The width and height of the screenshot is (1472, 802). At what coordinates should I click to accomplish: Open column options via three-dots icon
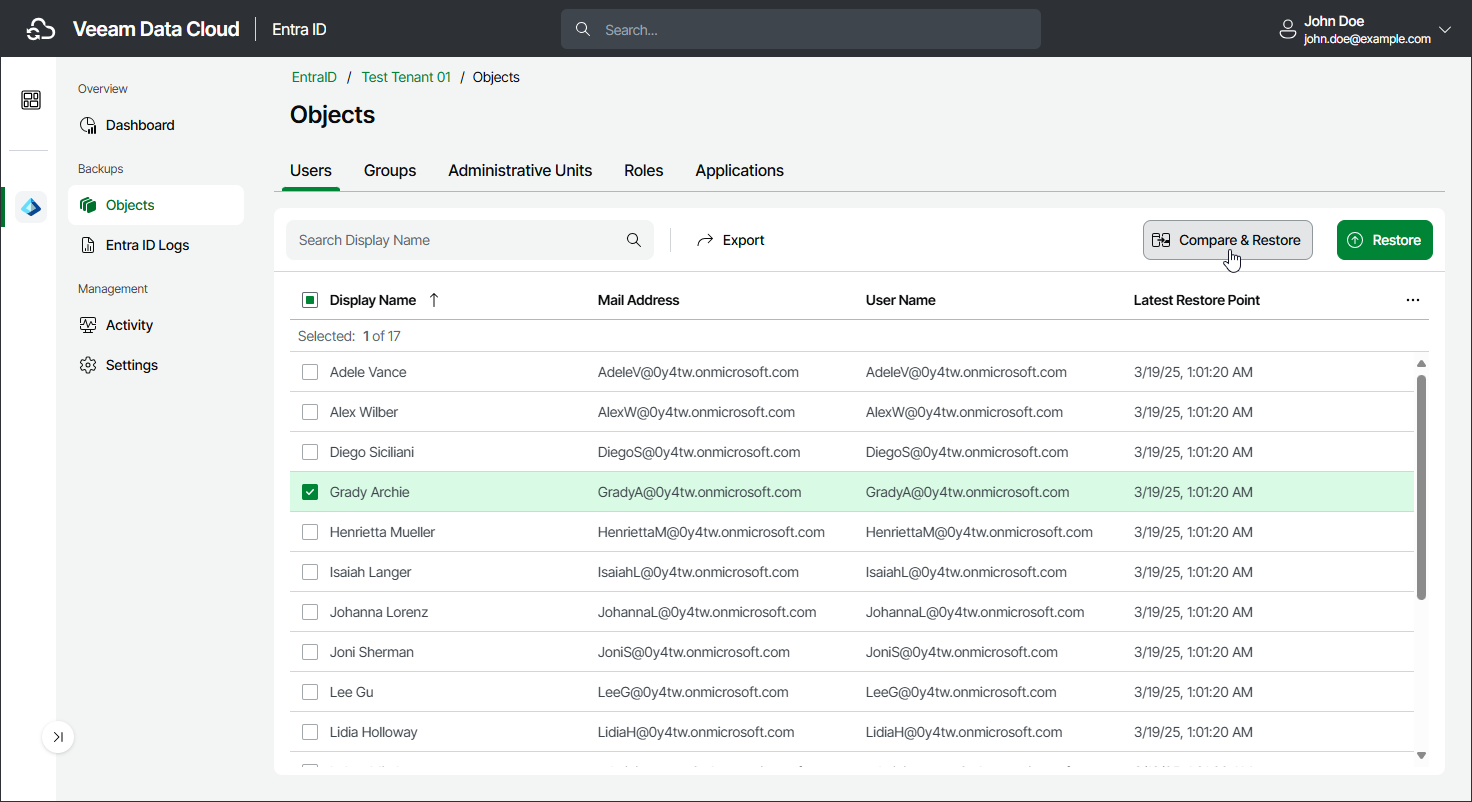coord(1413,300)
